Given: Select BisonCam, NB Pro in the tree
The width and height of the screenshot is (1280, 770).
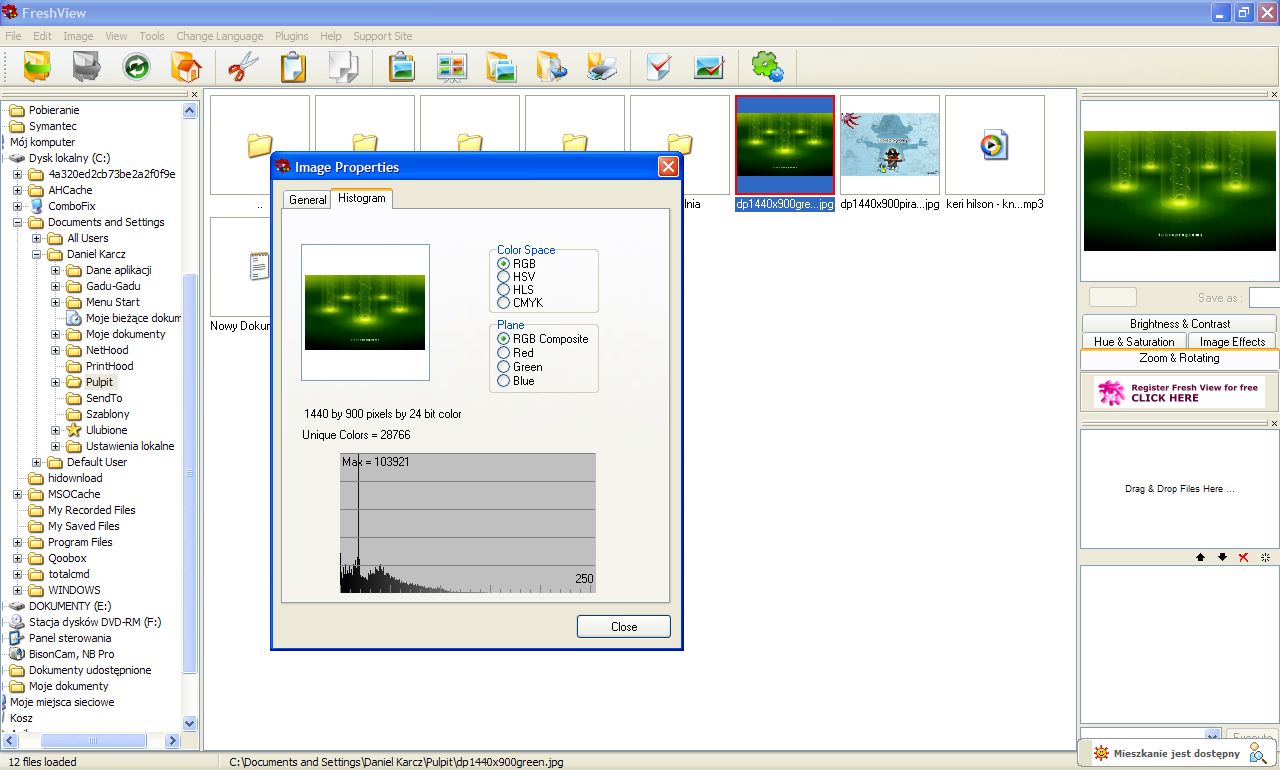Looking at the screenshot, I should (71, 654).
